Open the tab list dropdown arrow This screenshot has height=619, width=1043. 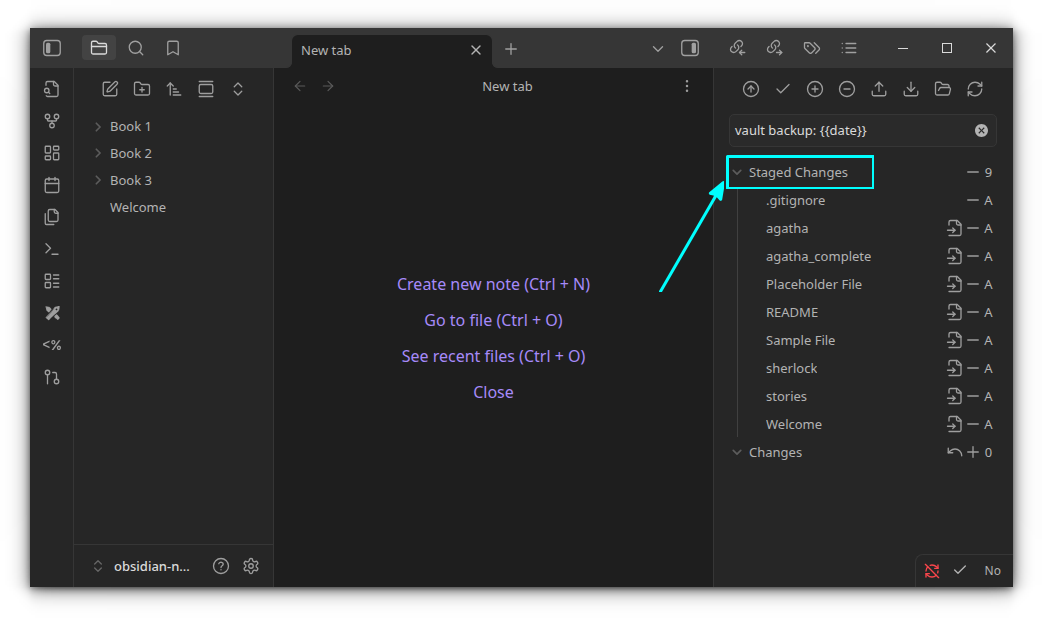[657, 49]
